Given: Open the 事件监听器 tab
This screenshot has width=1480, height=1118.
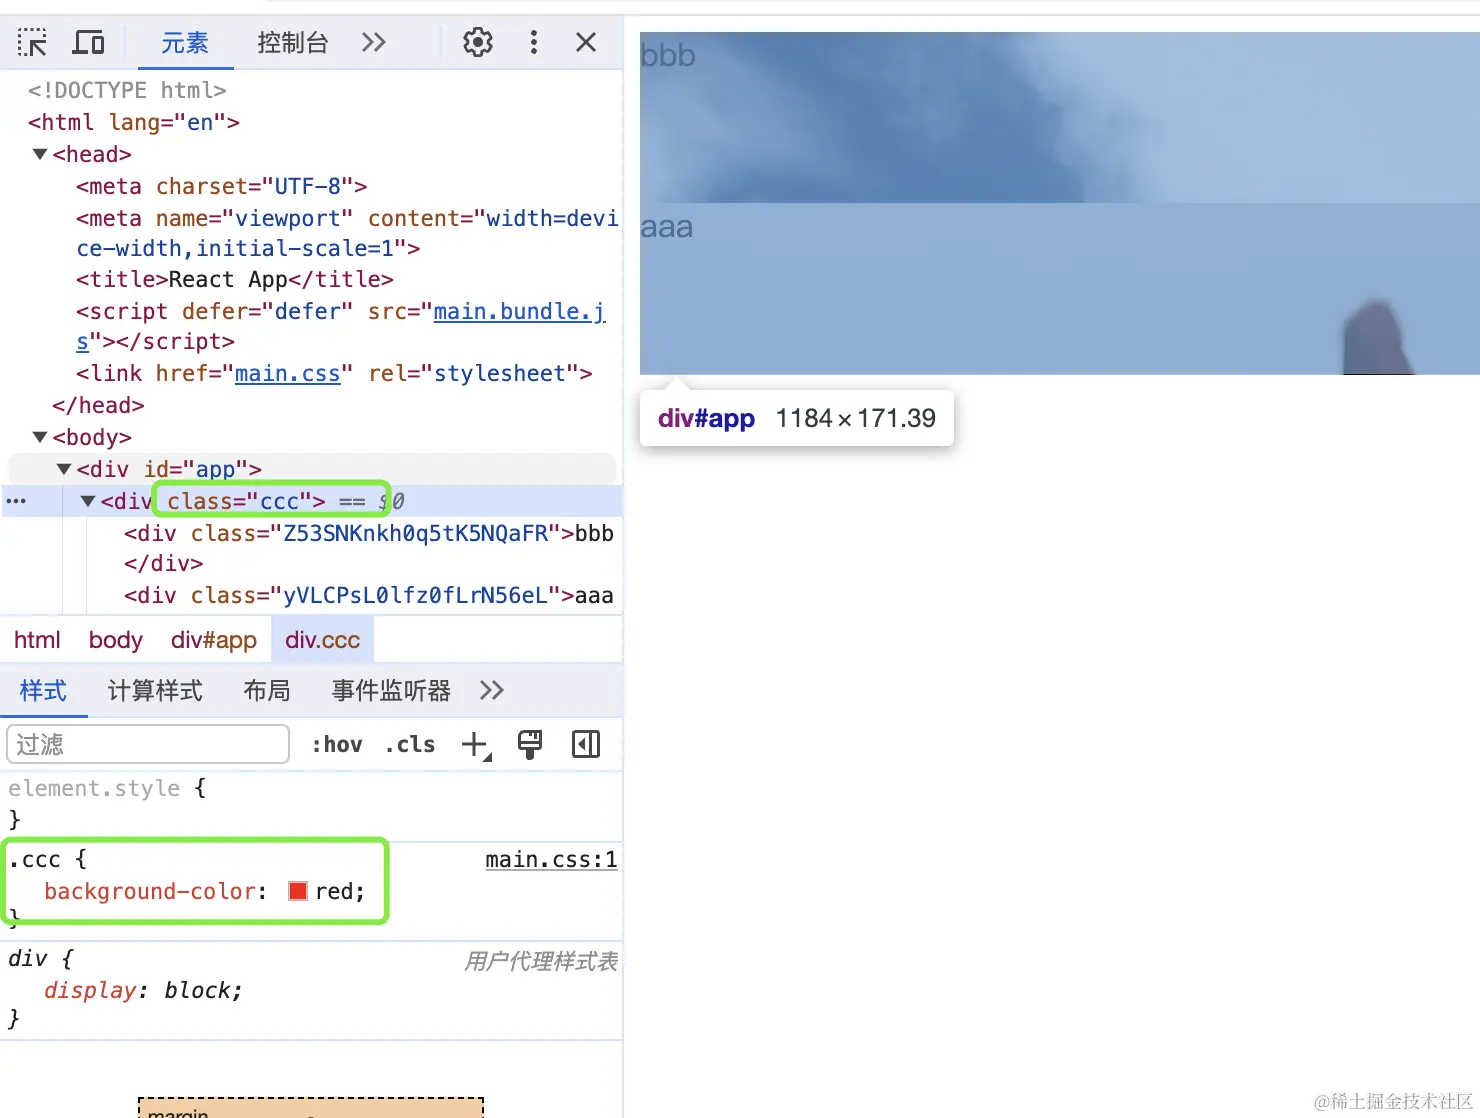Looking at the screenshot, I should (391, 691).
